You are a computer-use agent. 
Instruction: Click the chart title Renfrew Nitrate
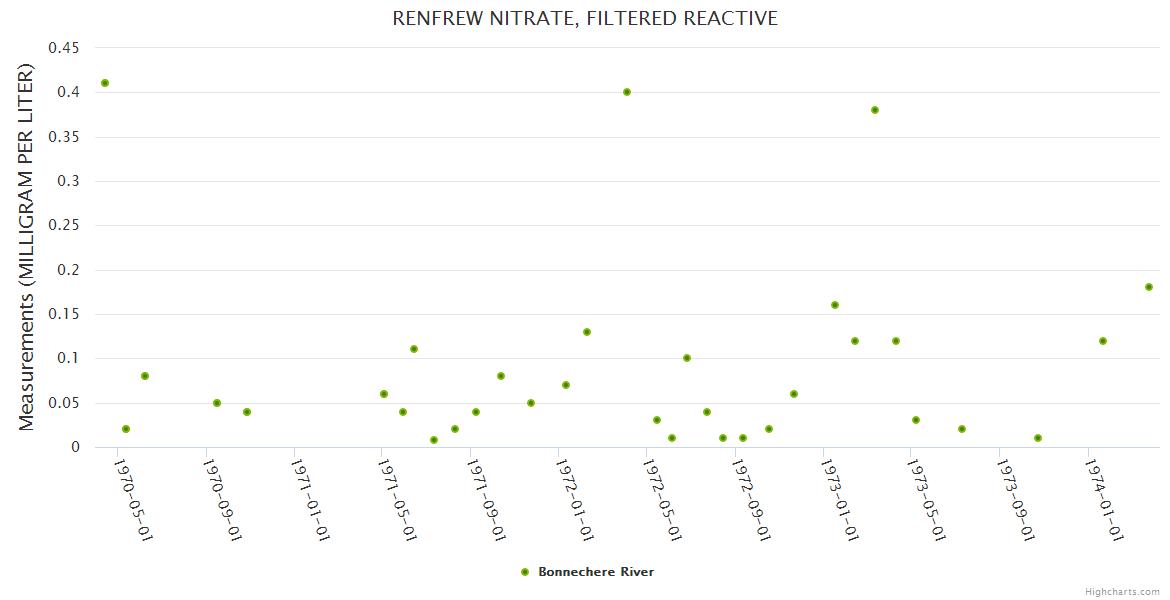click(585, 18)
